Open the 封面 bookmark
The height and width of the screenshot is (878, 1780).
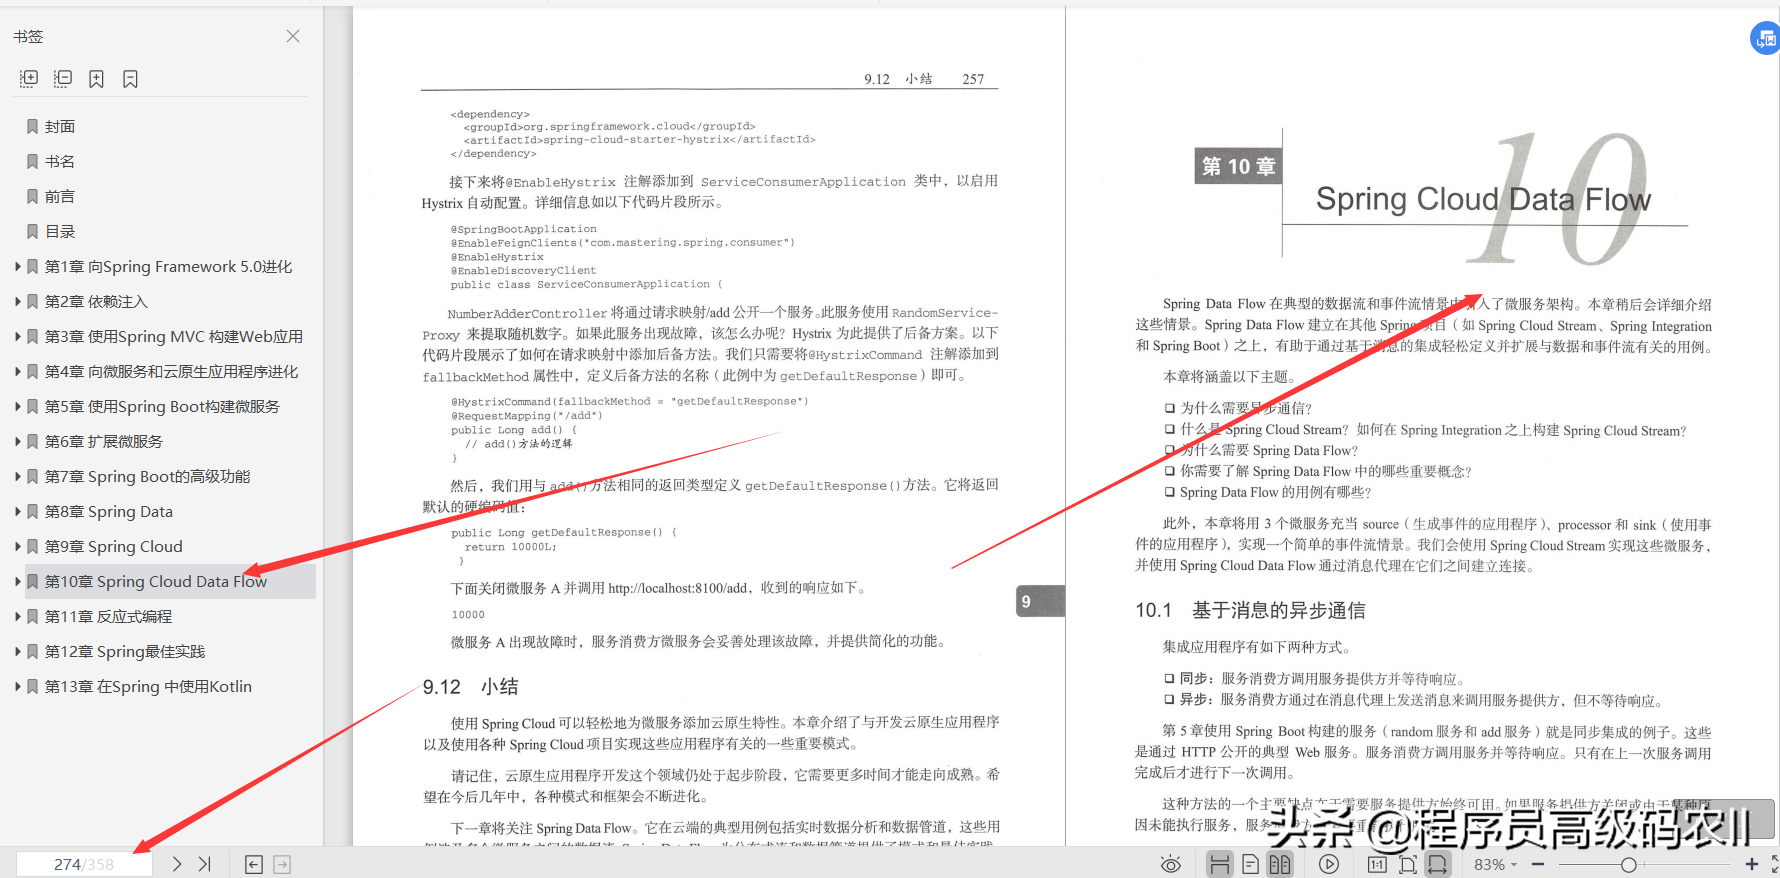pyautogui.click(x=60, y=126)
